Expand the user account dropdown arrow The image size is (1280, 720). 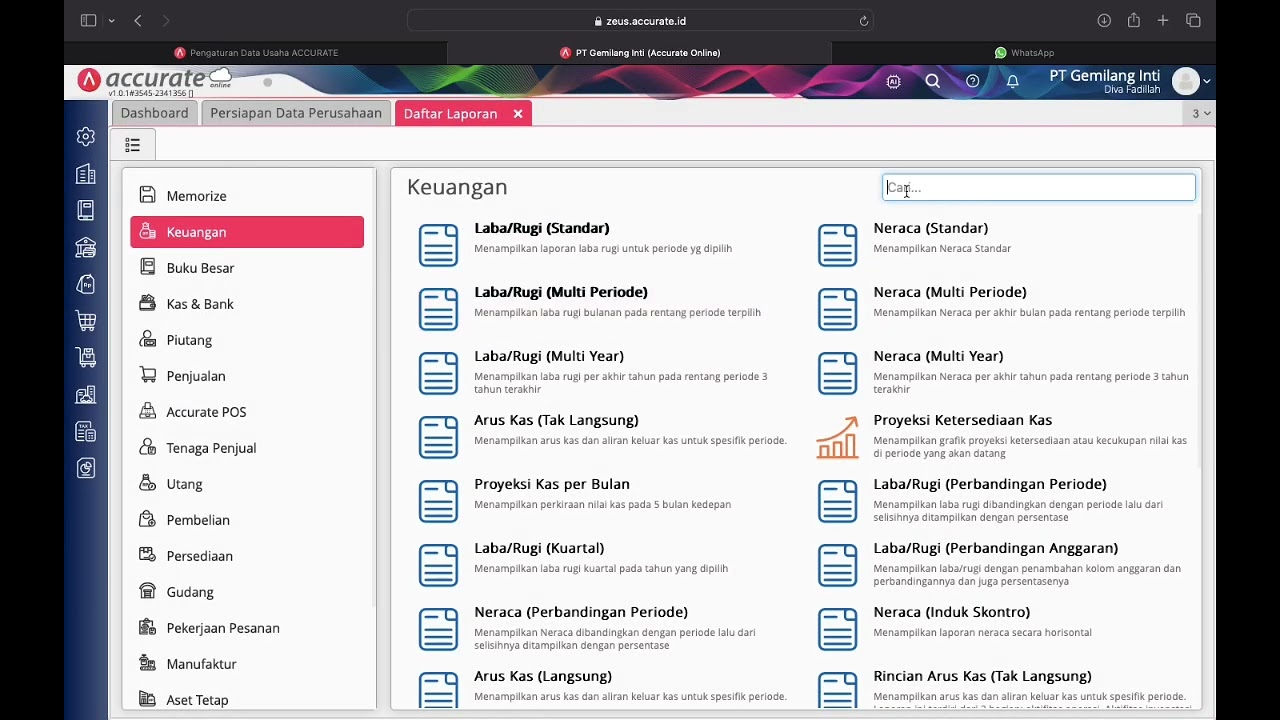(x=1207, y=82)
